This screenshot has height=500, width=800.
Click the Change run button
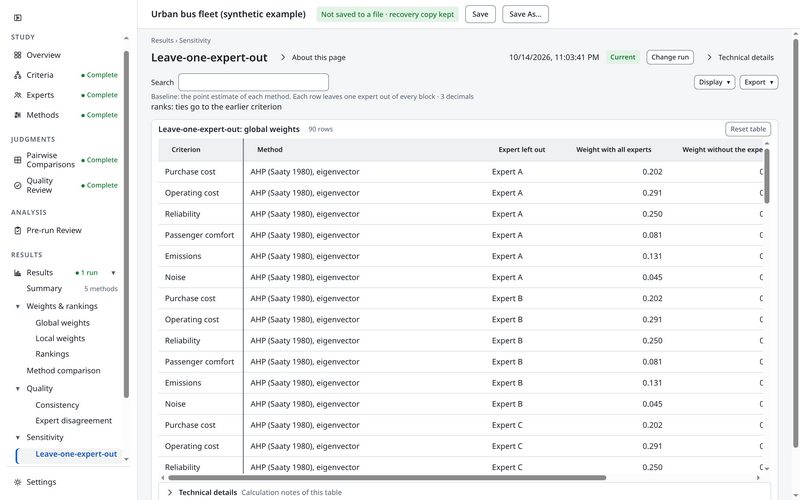coord(670,57)
